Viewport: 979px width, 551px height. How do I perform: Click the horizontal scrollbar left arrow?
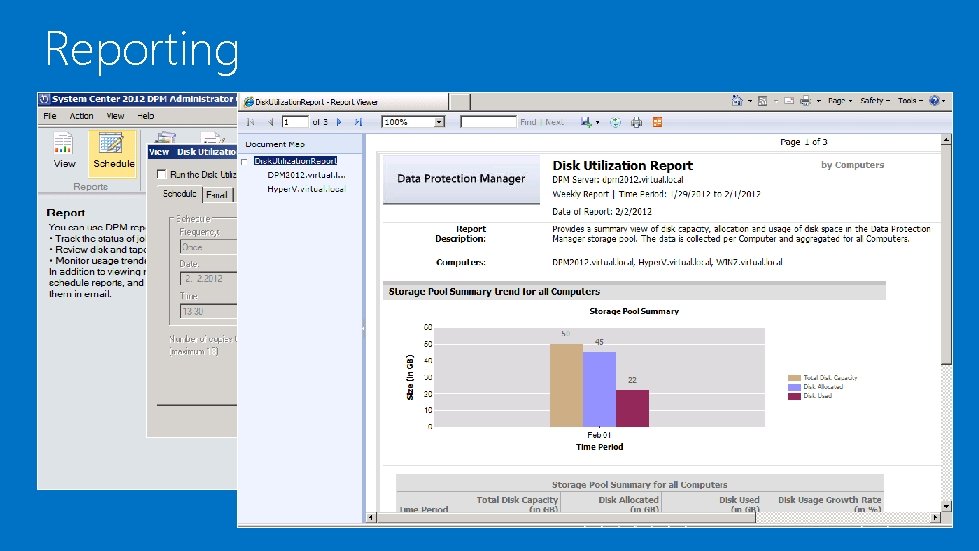371,517
